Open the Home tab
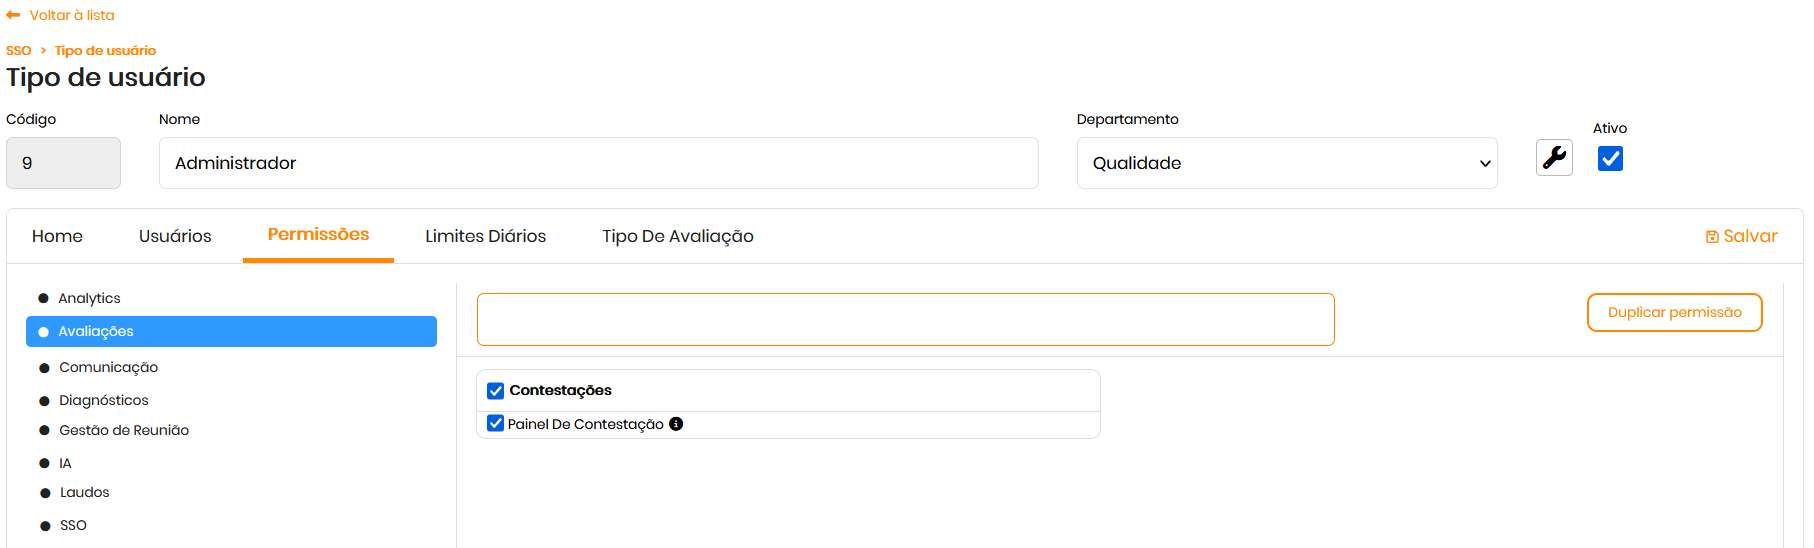The width and height of the screenshot is (1814, 548). (57, 236)
